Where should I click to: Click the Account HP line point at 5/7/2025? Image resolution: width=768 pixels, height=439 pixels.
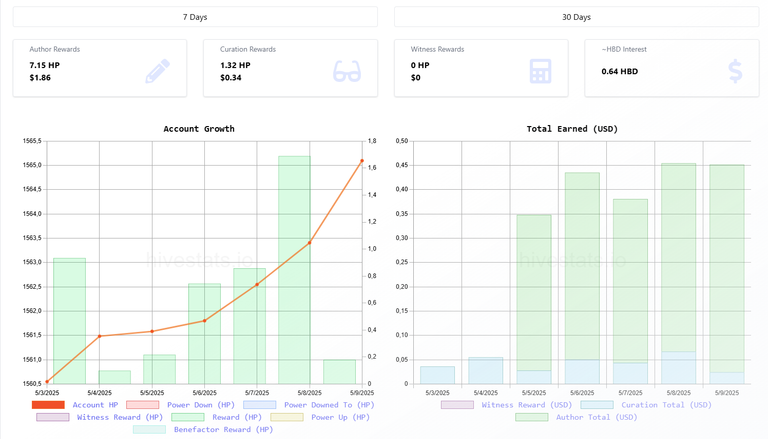tap(257, 285)
